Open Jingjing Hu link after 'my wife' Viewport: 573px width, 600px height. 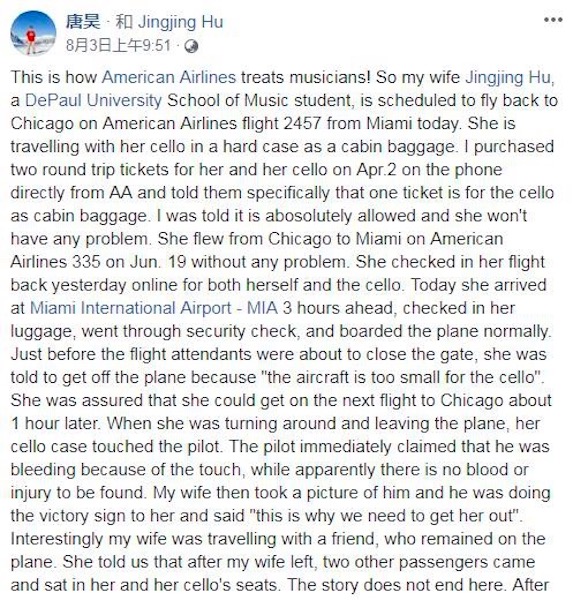pos(509,78)
